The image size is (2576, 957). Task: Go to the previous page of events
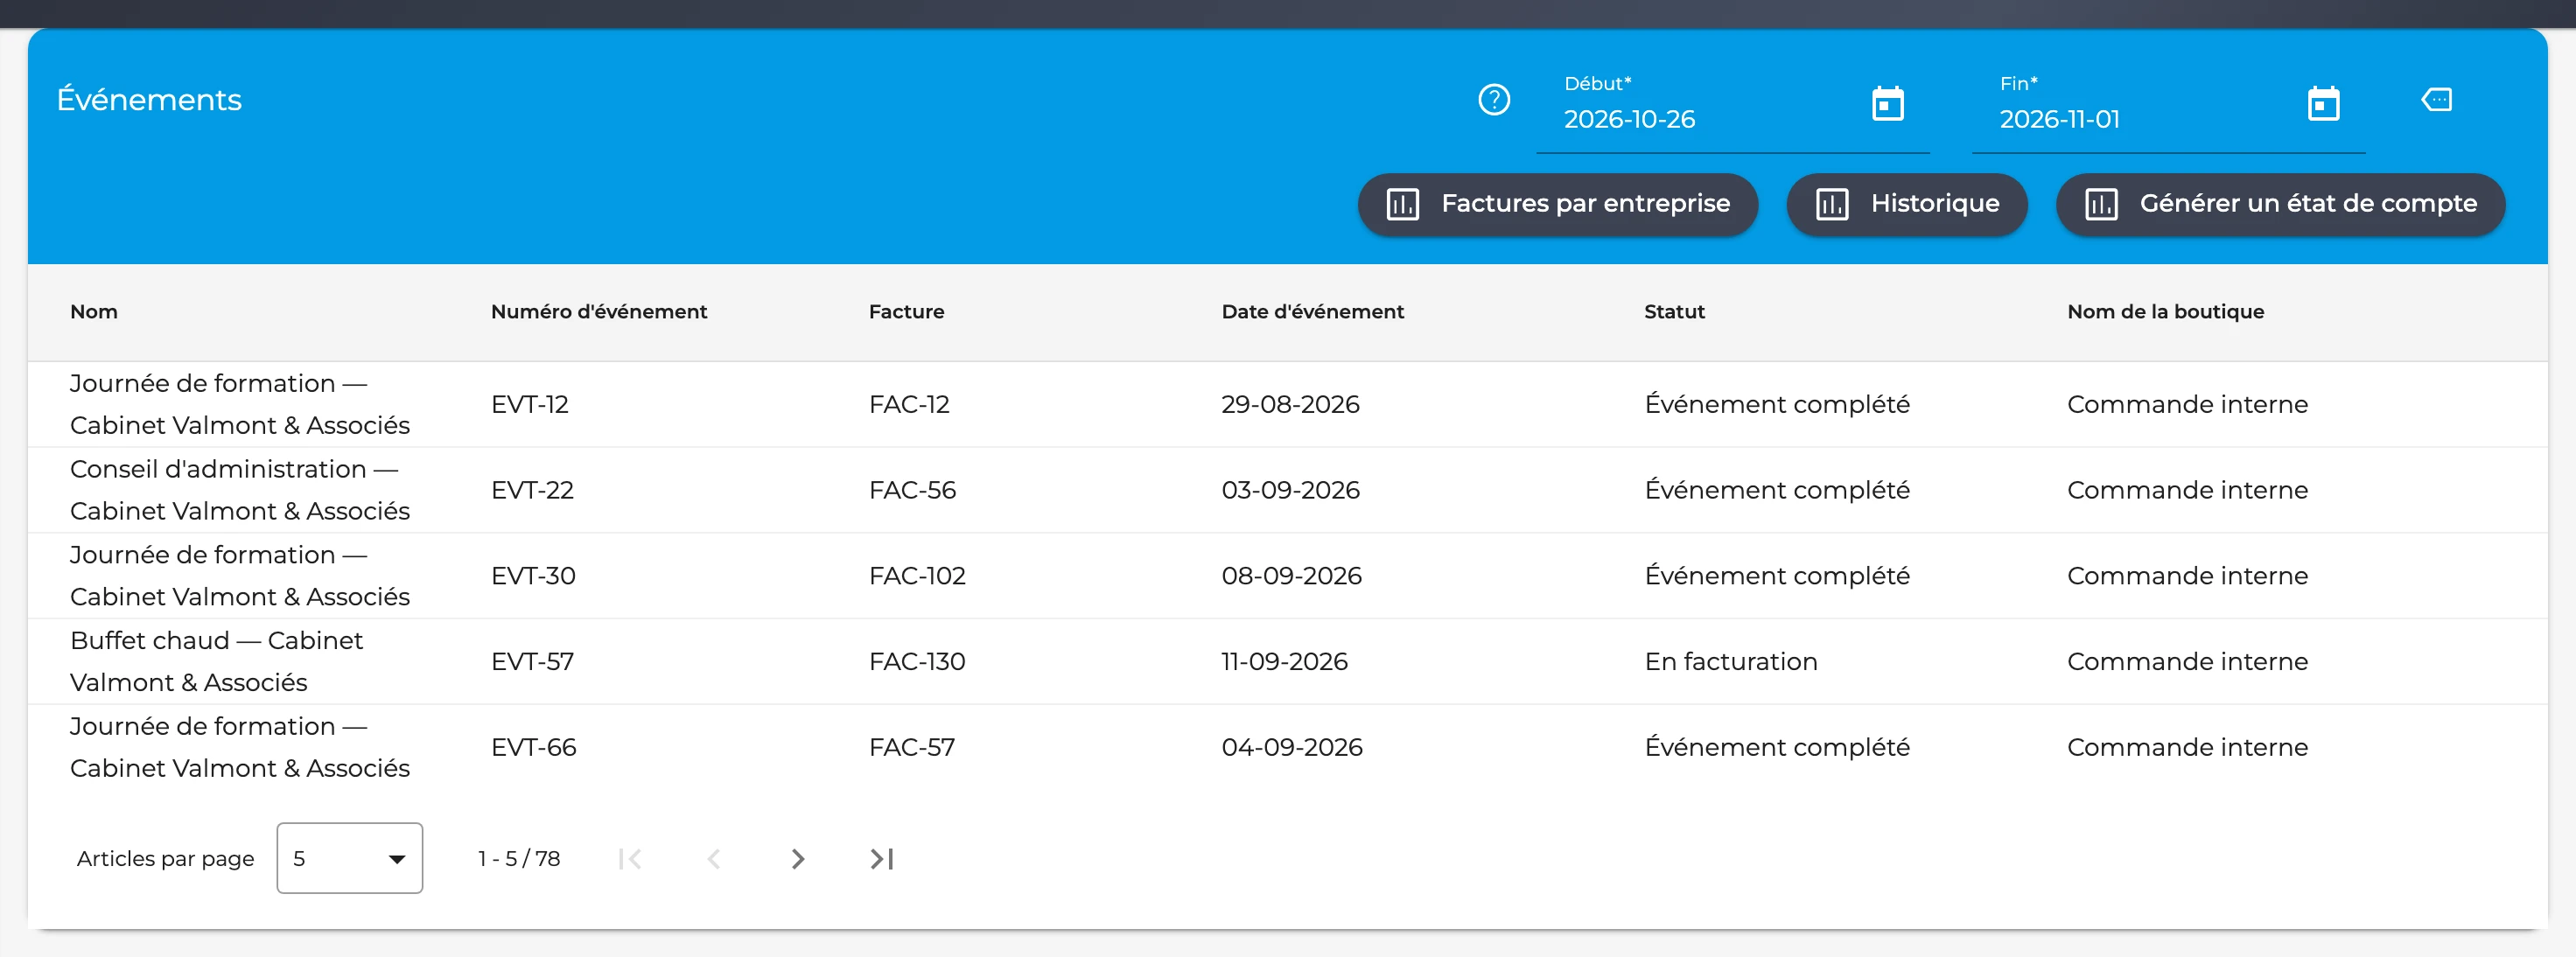(713, 859)
